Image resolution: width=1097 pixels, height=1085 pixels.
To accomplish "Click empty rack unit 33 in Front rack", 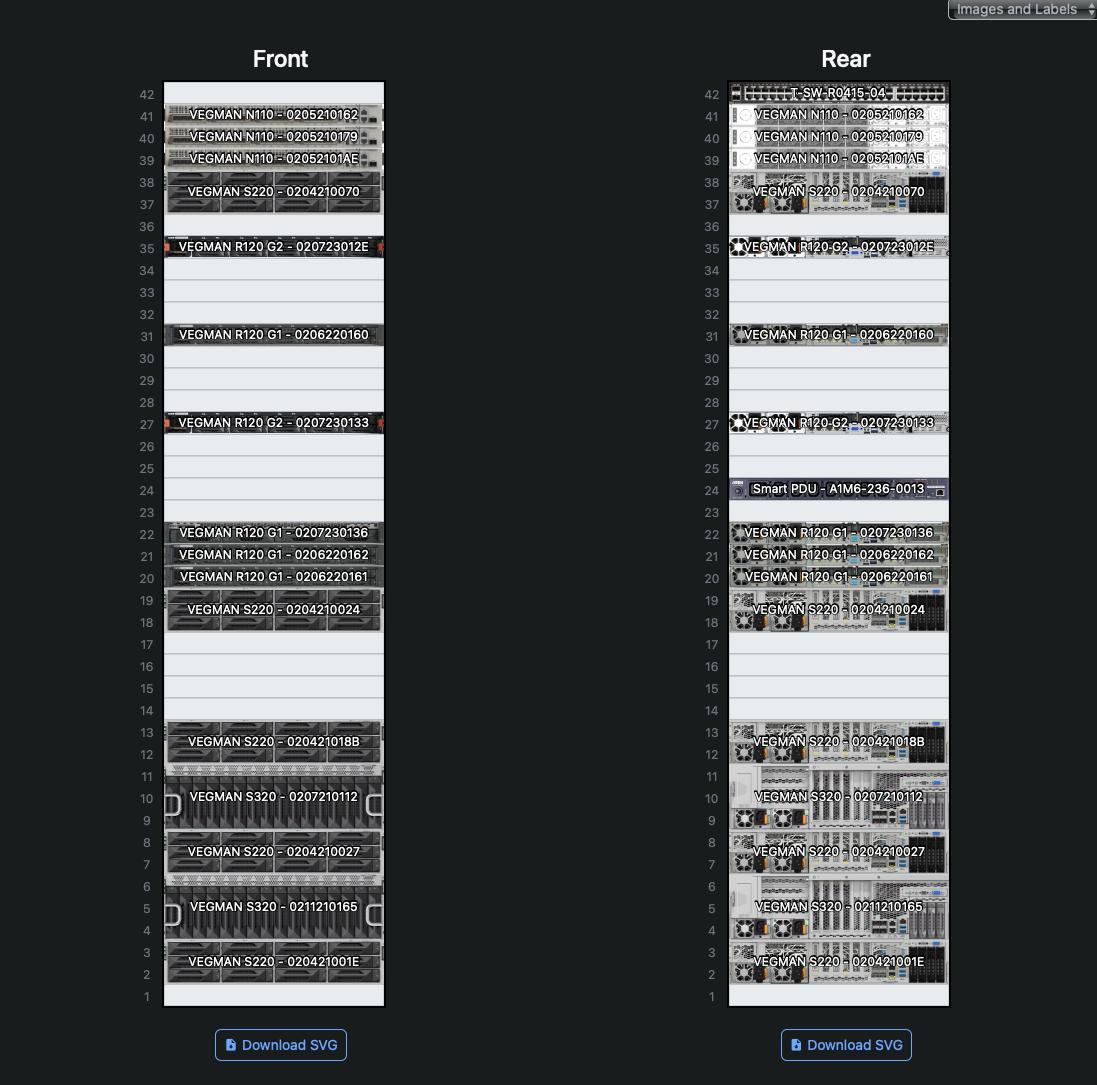I will click(x=273, y=292).
